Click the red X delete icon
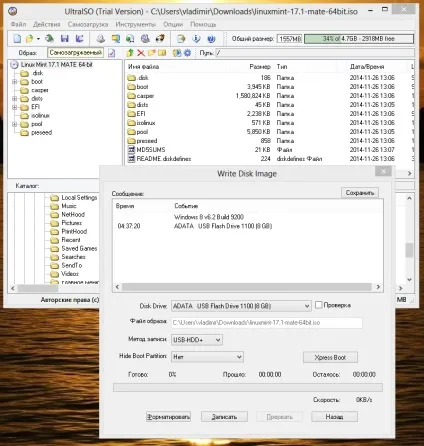 (x=141, y=53)
